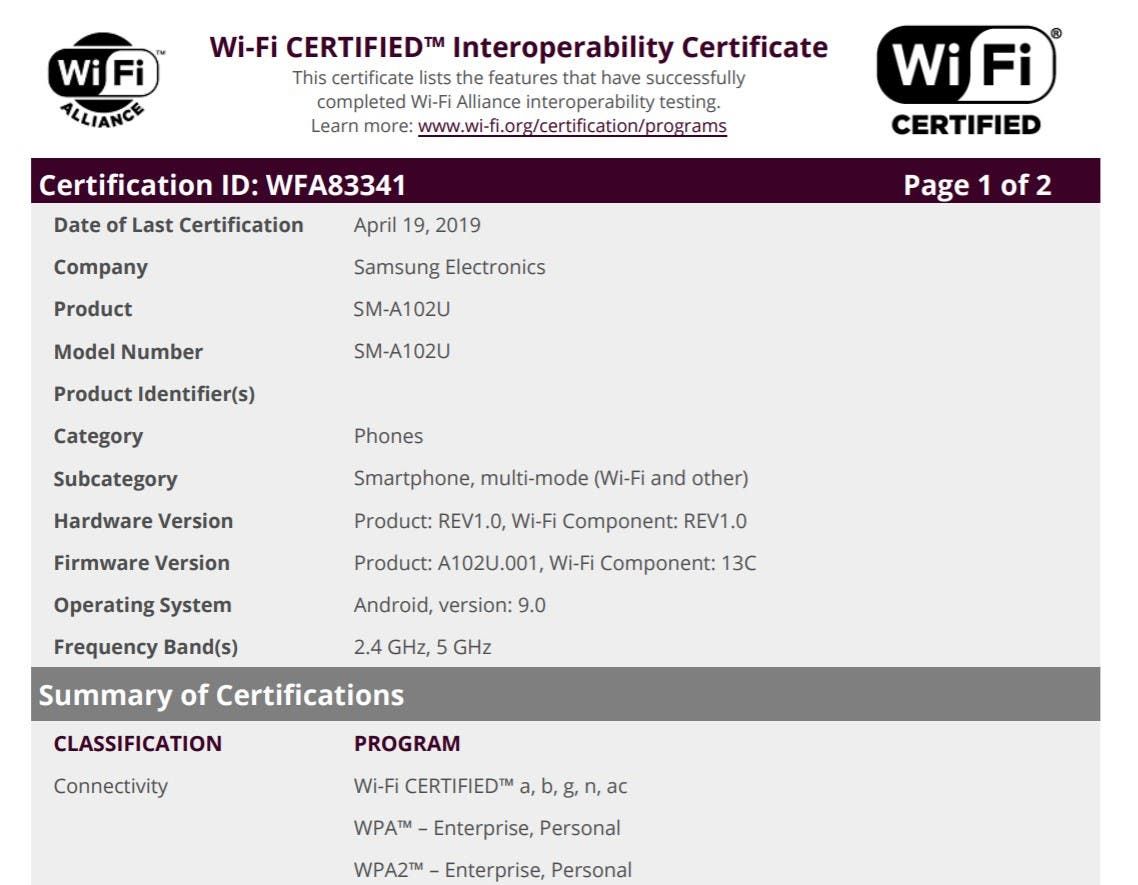Click the Page 1 of 2 indicator
1138x885 pixels.
coord(977,185)
